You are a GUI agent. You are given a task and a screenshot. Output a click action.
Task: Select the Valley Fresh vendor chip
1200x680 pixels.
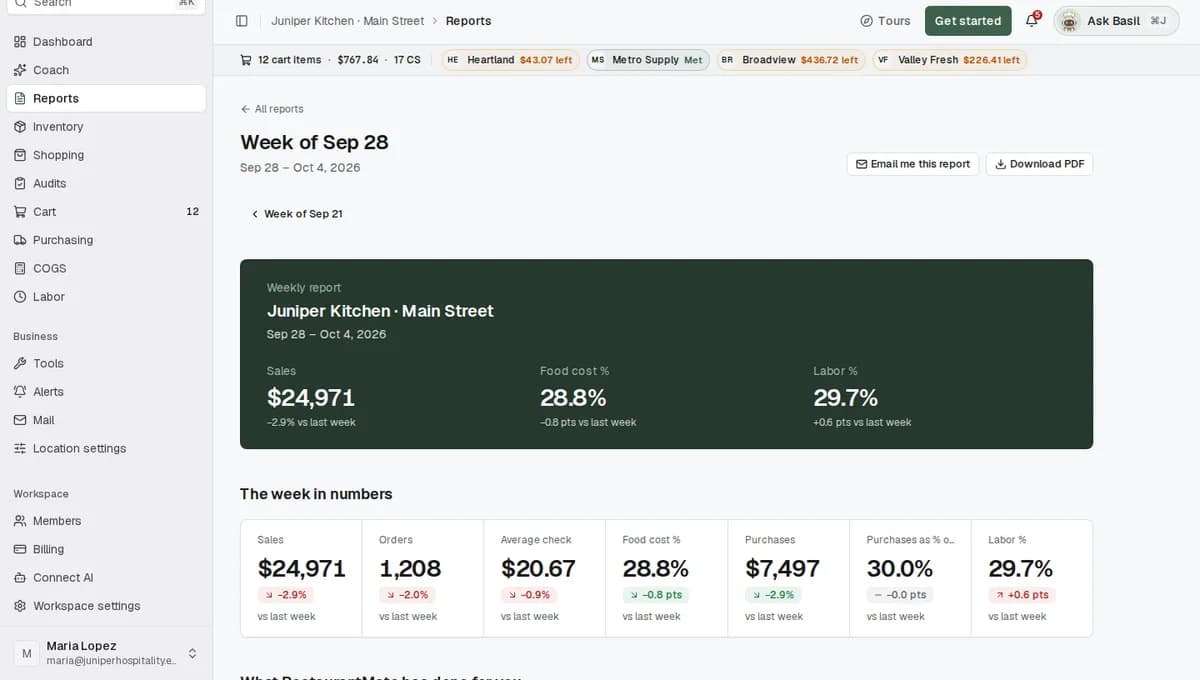[x=949, y=60]
